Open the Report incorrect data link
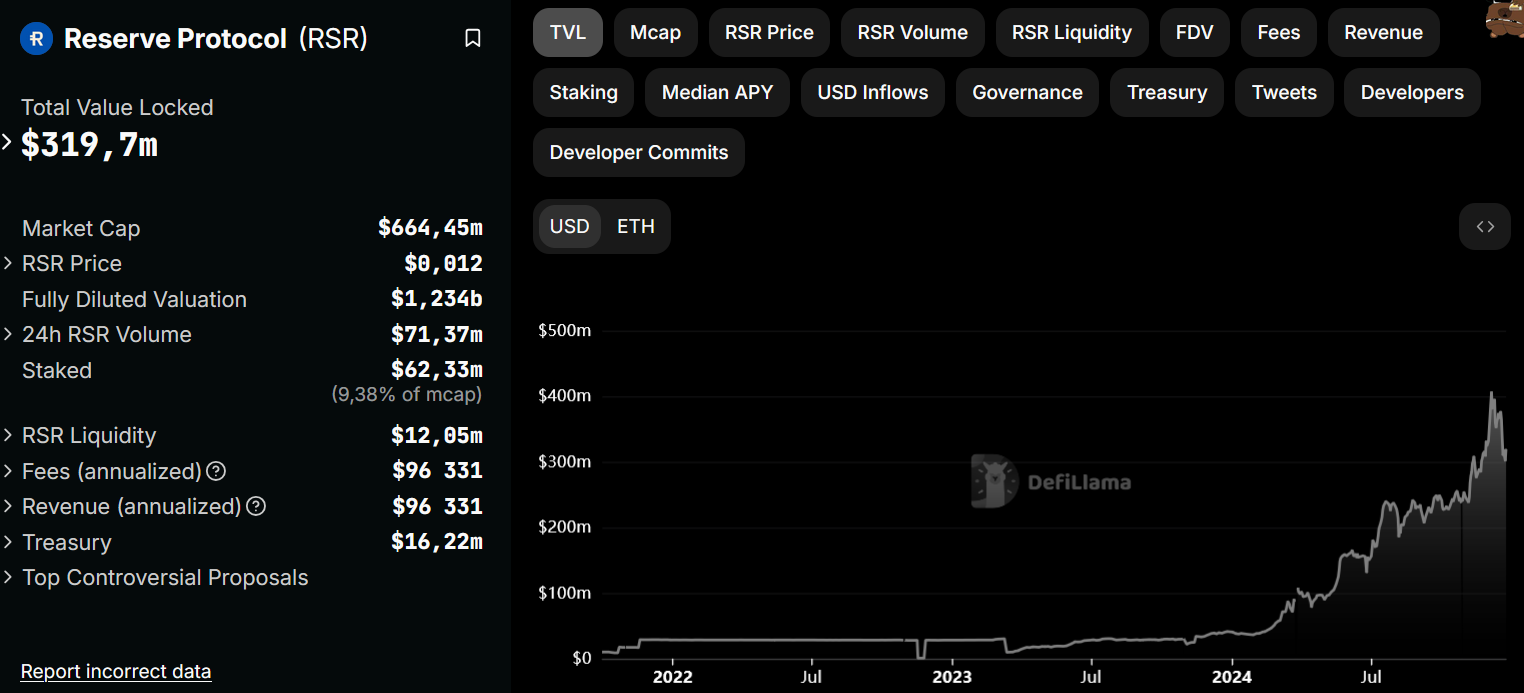This screenshot has width=1524, height=693. pos(116,671)
